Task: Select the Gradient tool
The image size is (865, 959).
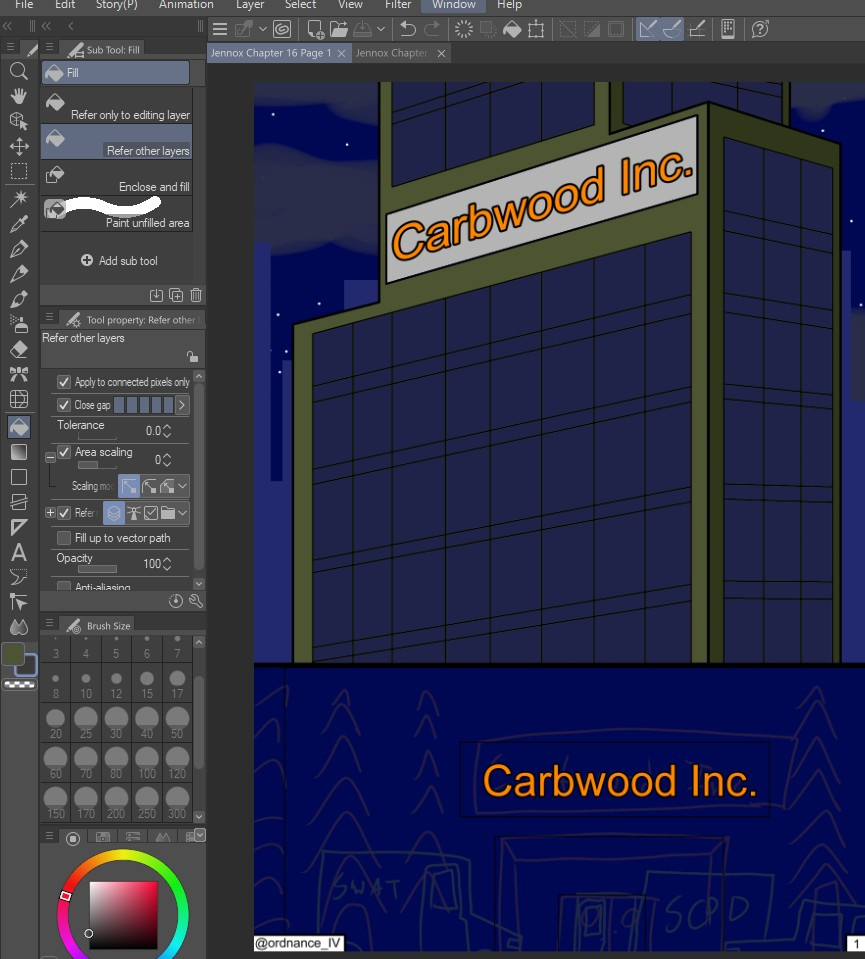Action: click(x=18, y=452)
